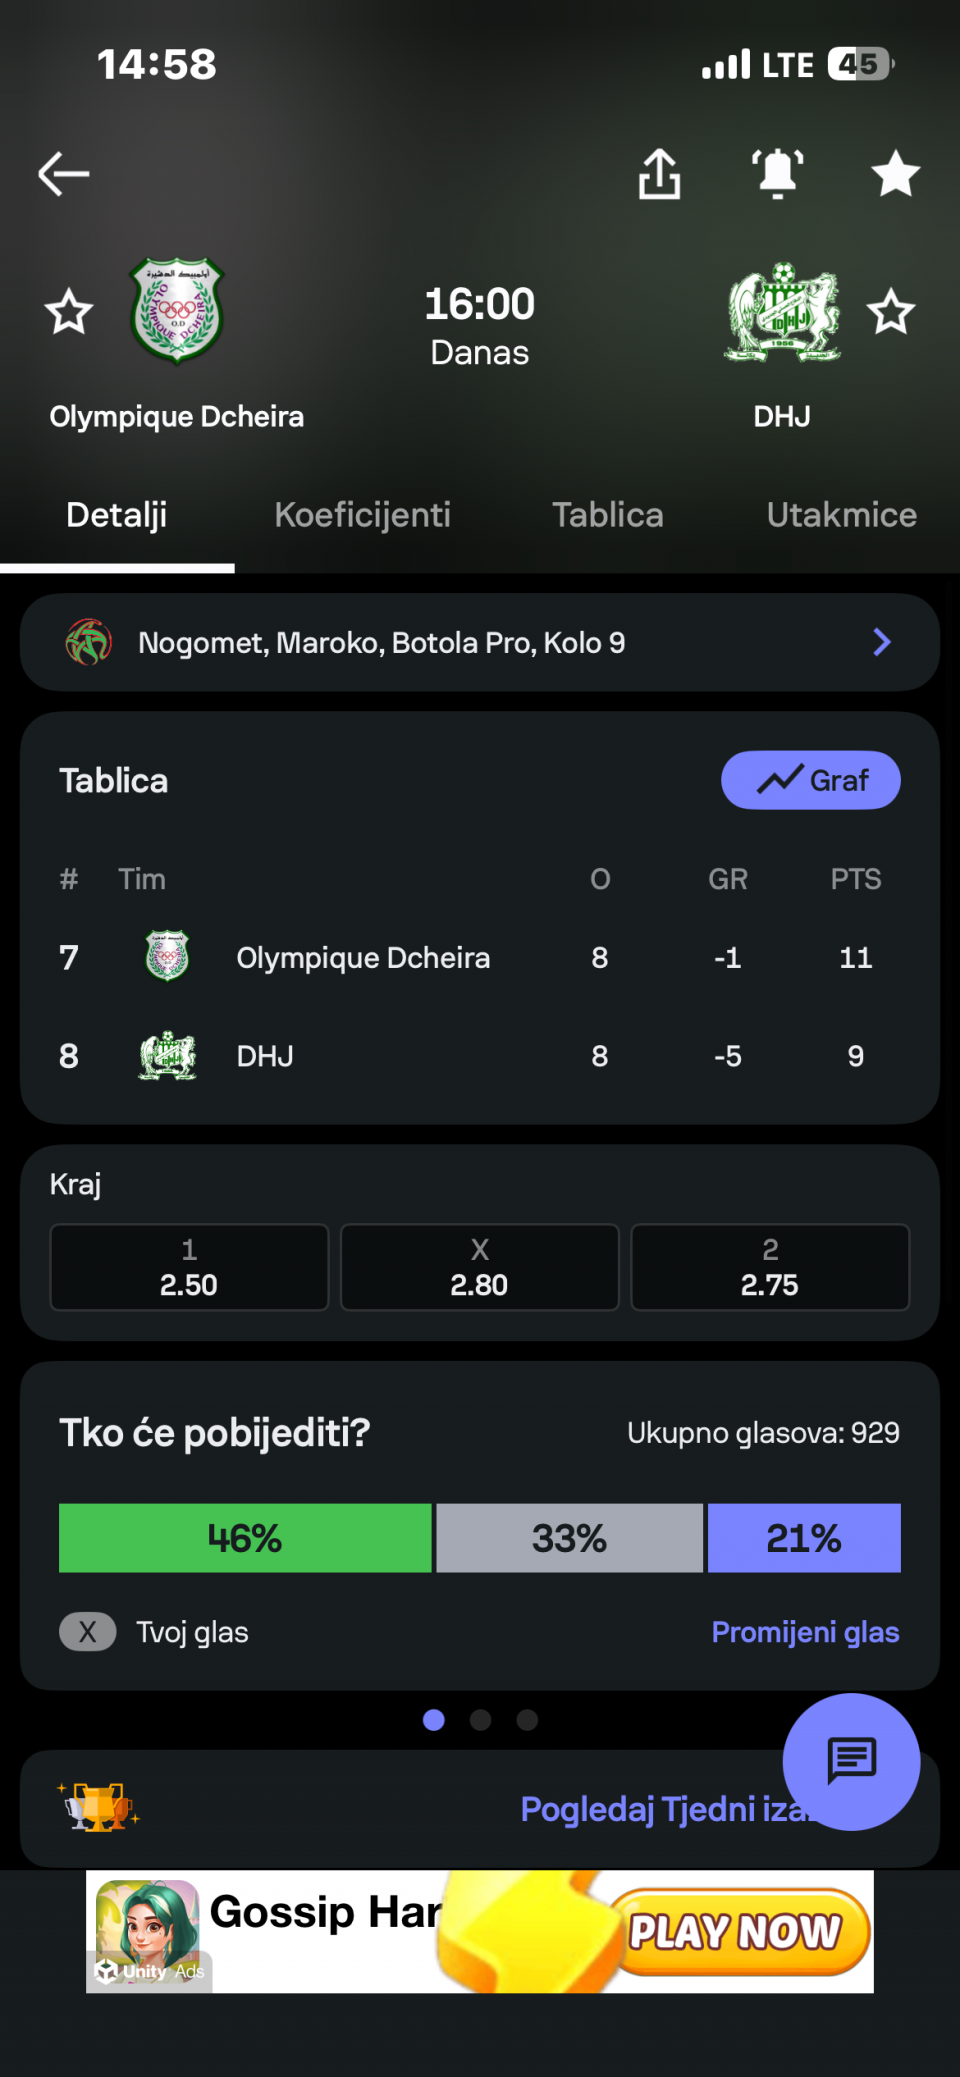960x2077 pixels.
Task: Toggle the match favorite star in the top bar
Action: [895, 174]
